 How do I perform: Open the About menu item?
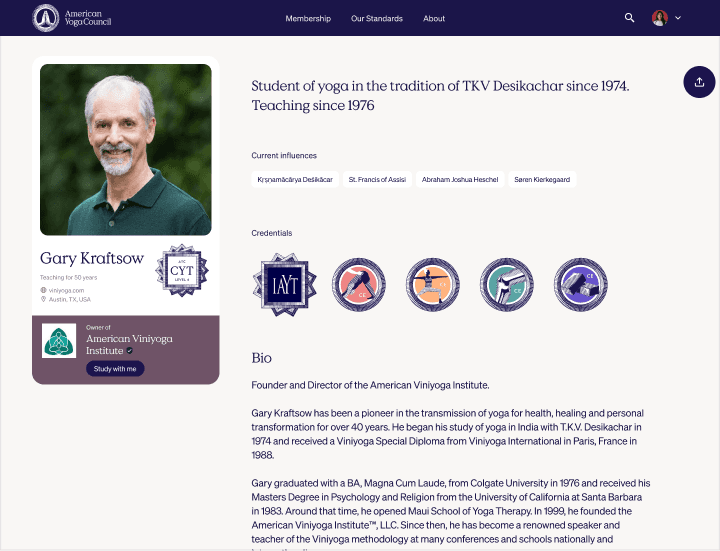point(434,18)
